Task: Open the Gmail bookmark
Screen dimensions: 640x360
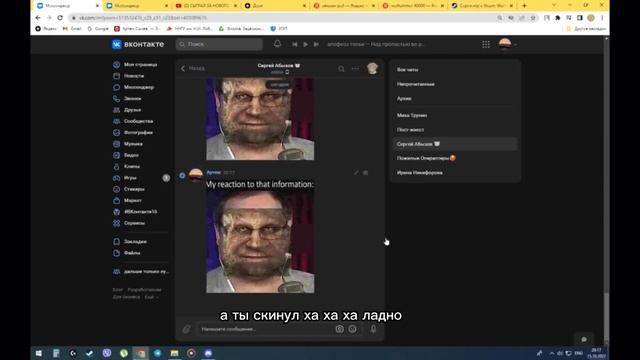Action: [x=72, y=29]
